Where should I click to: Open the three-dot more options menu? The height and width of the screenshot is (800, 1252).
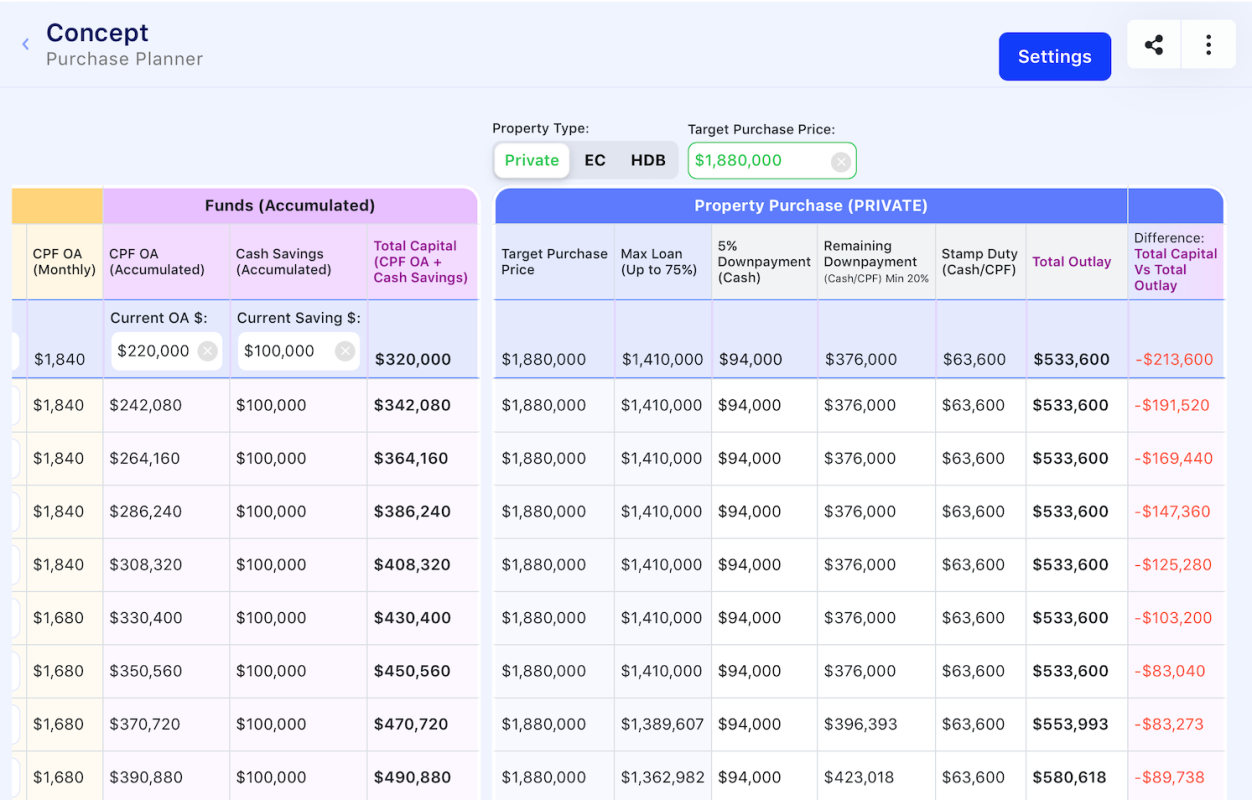pos(1209,45)
